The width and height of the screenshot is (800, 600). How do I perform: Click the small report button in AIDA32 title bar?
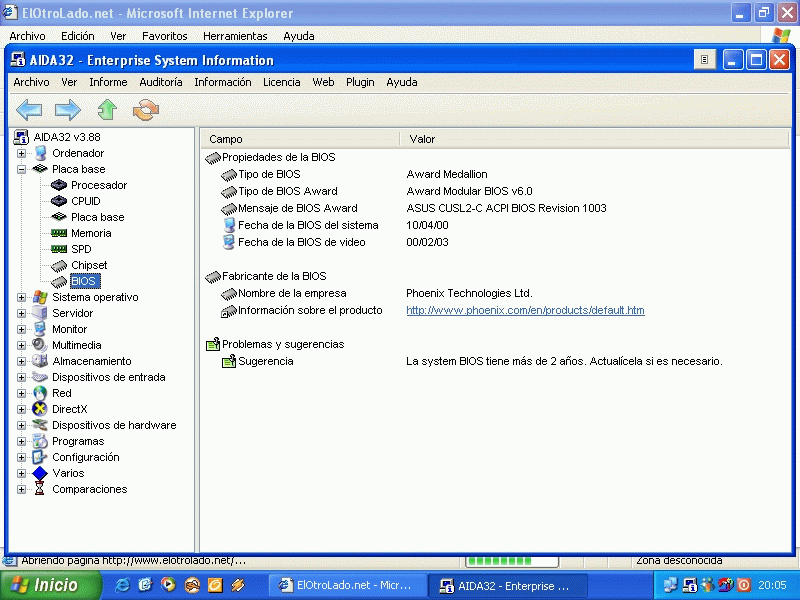pos(705,60)
